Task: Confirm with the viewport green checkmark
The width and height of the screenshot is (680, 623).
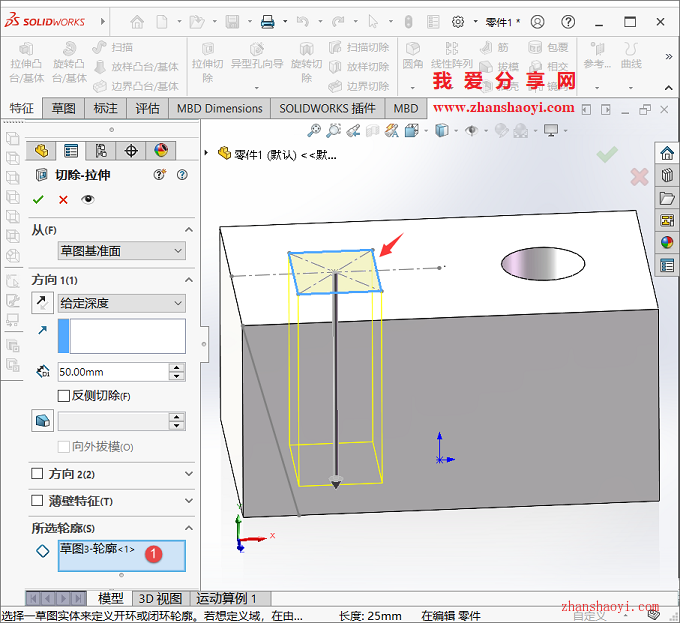Action: [x=607, y=154]
